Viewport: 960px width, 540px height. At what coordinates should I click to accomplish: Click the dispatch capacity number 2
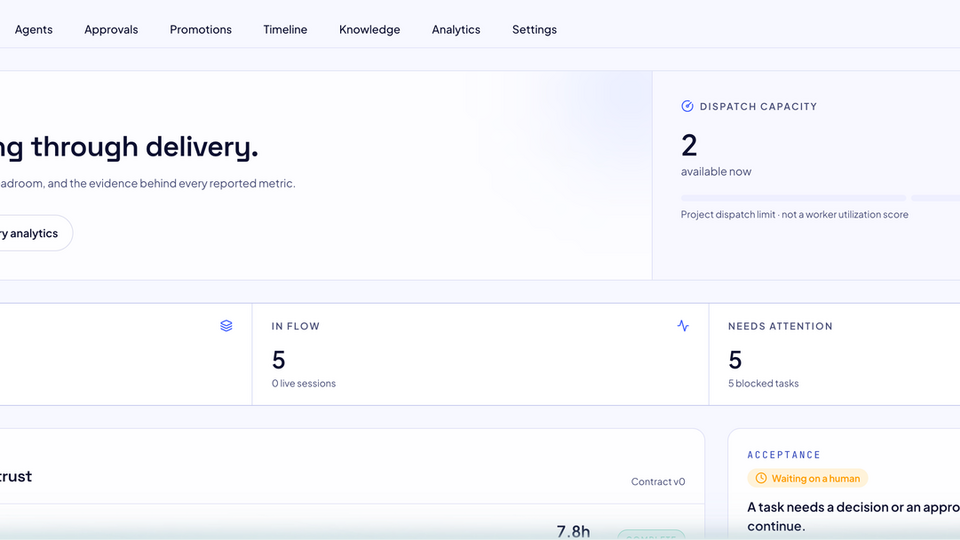click(689, 146)
